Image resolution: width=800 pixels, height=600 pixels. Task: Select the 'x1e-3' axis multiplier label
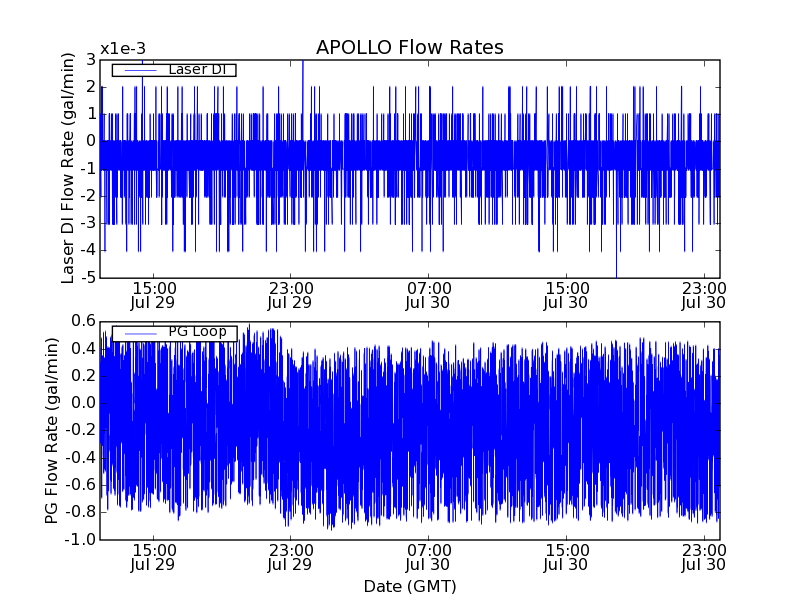pos(123,49)
